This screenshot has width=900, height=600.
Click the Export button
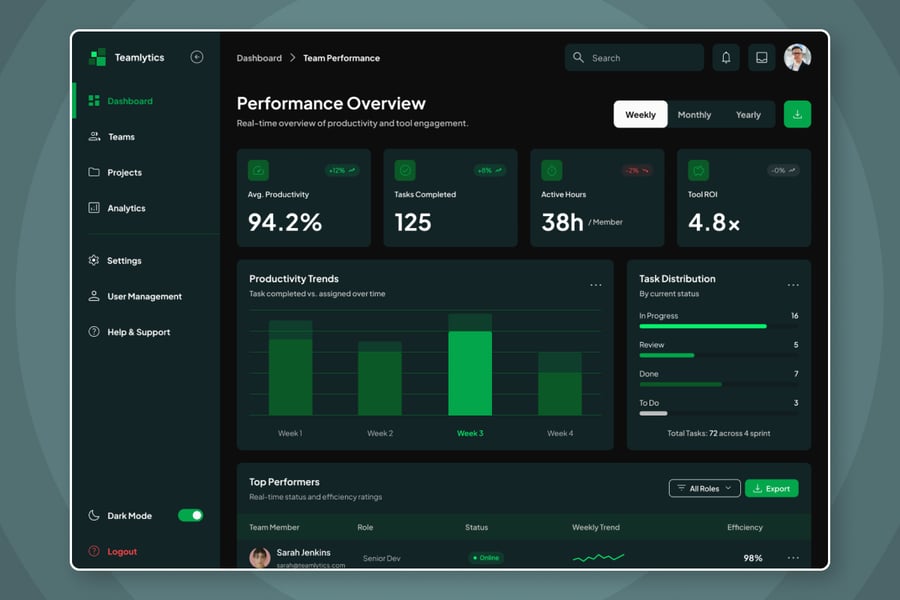tap(771, 489)
